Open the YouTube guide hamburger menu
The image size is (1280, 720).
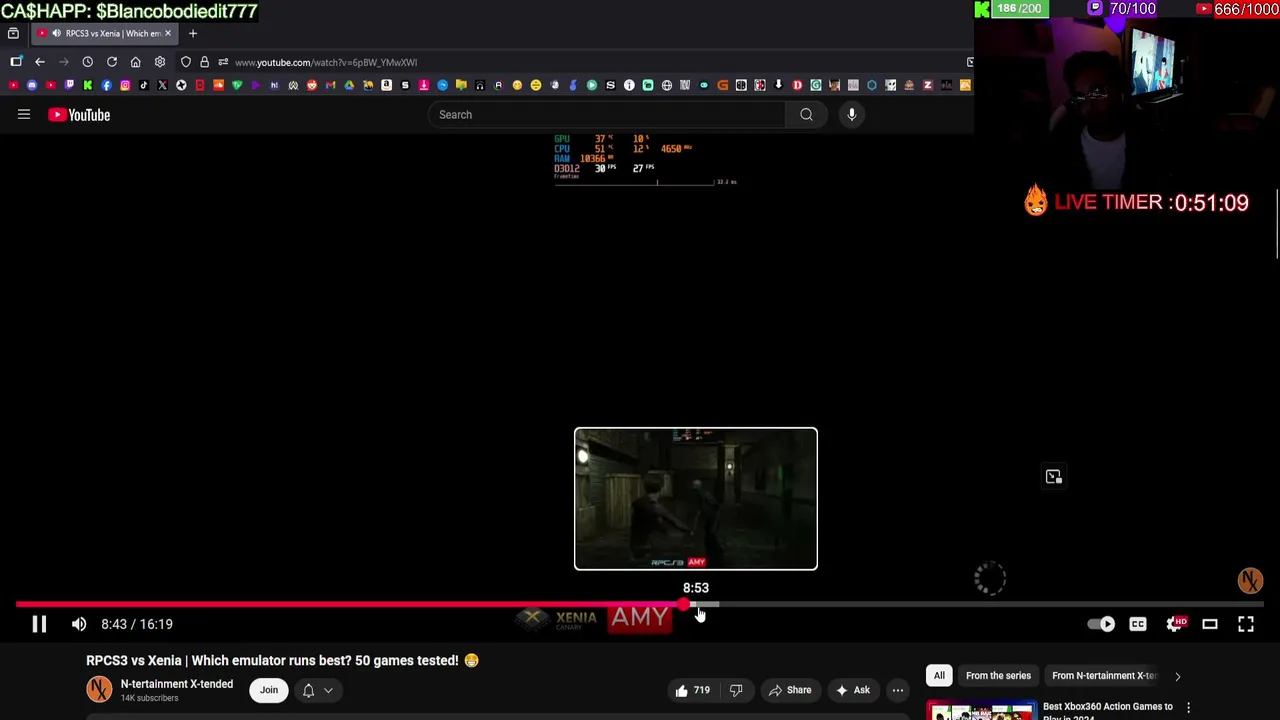tap(24, 115)
